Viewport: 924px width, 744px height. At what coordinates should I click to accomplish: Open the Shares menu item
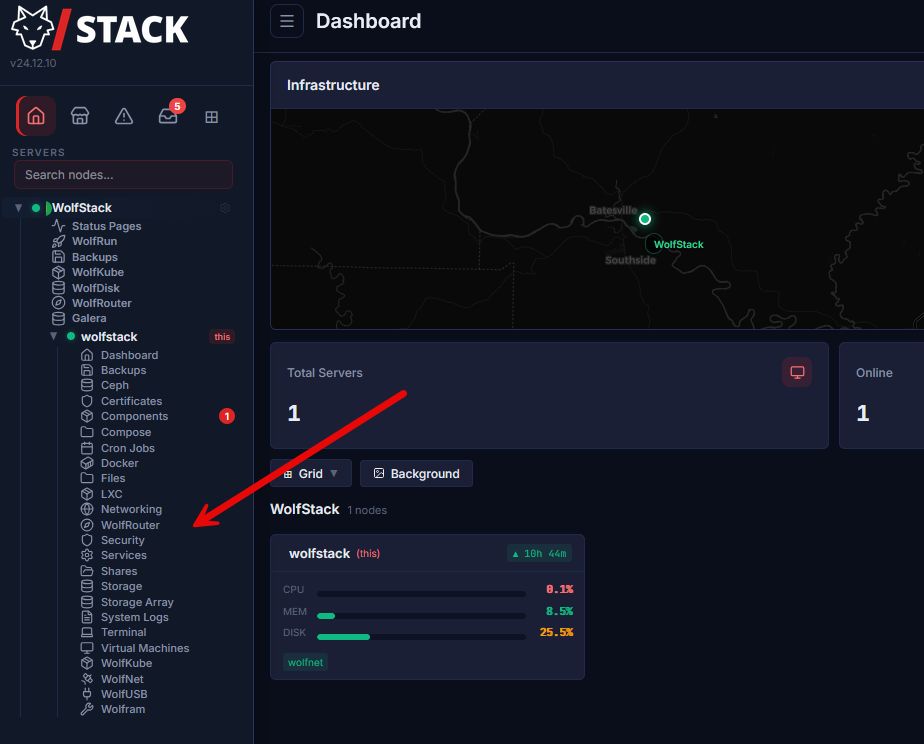coord(118,571)
